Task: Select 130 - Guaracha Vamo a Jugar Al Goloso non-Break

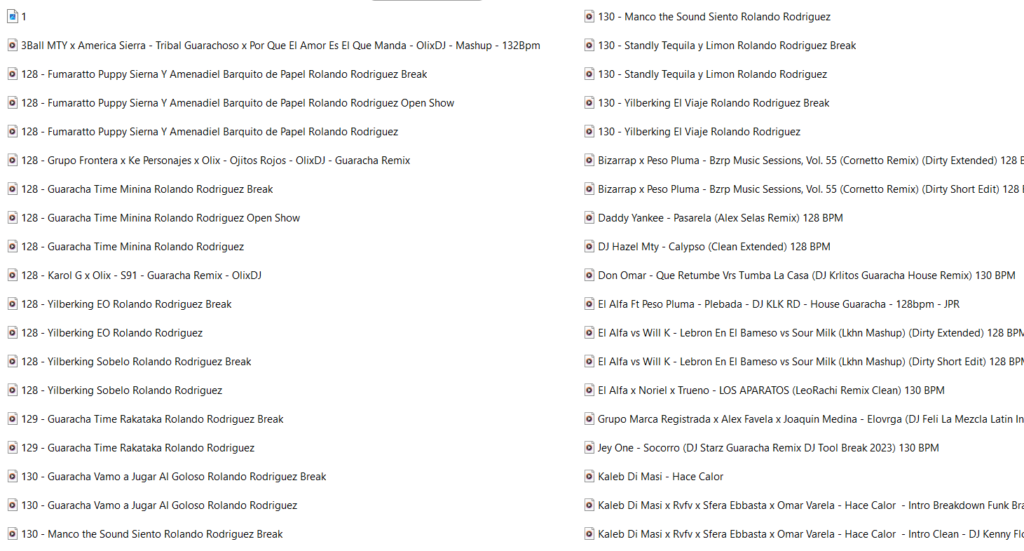Action: click(x=159, y=505)
